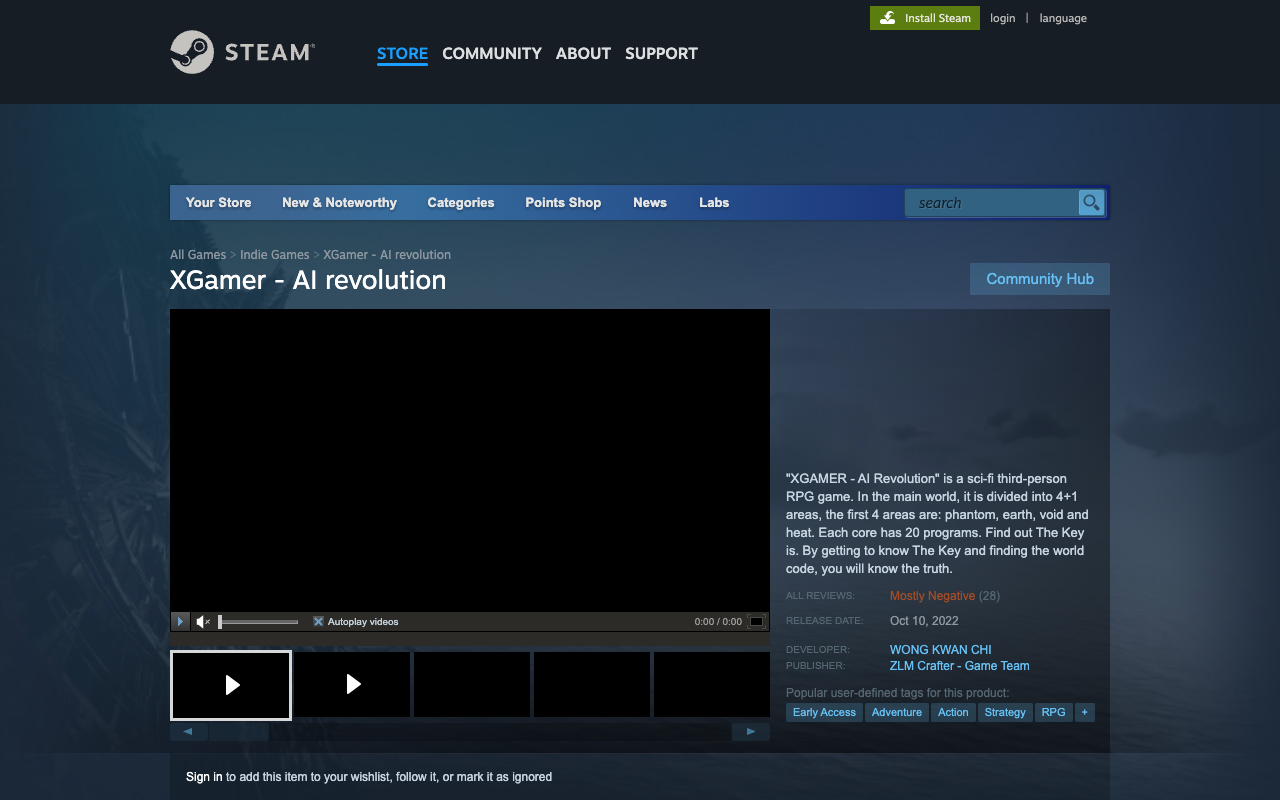
Task: Click the 0:00 / 0:00 video time
Action: (x=718, y=622)
